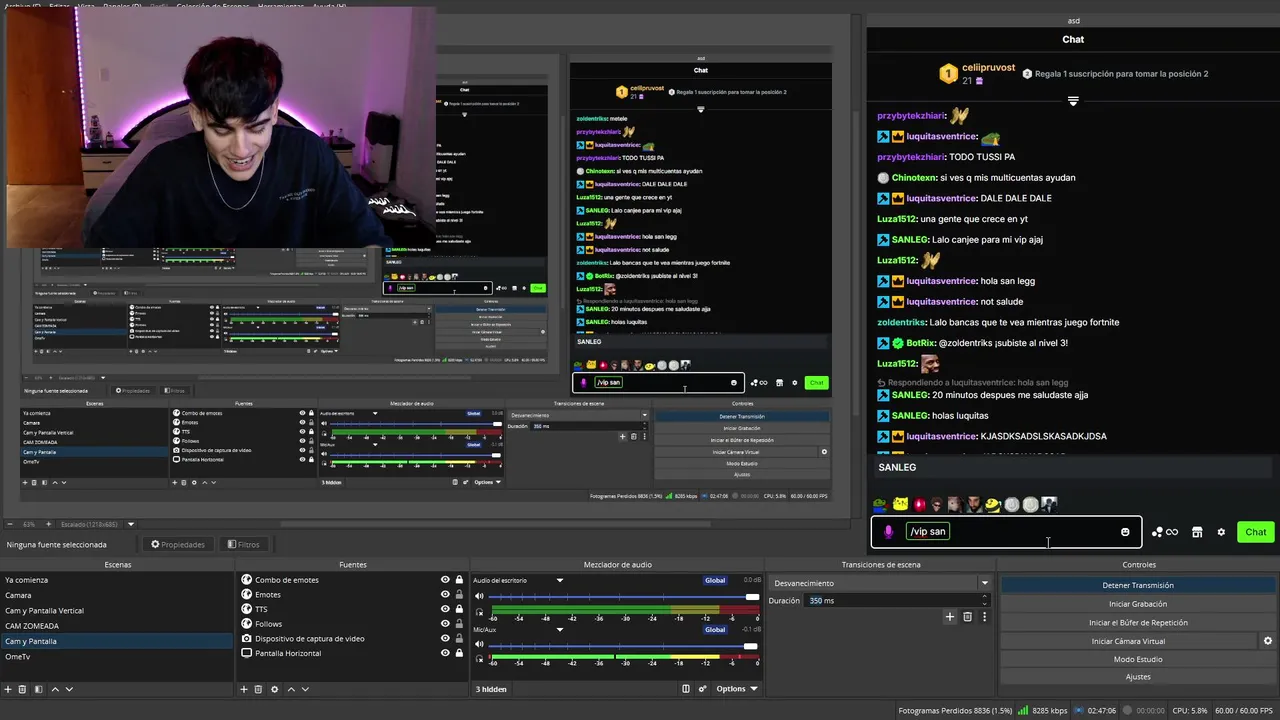Select Cam y Pantalla scene

pos(116,641)
